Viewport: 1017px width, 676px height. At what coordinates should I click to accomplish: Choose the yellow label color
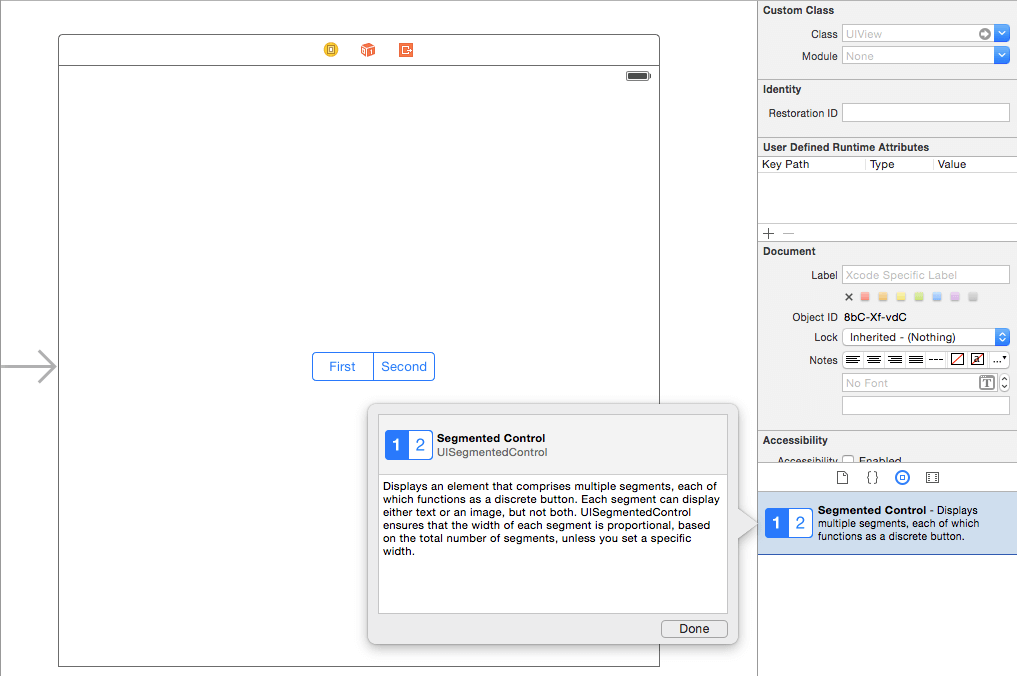click(x=901, y=297)
